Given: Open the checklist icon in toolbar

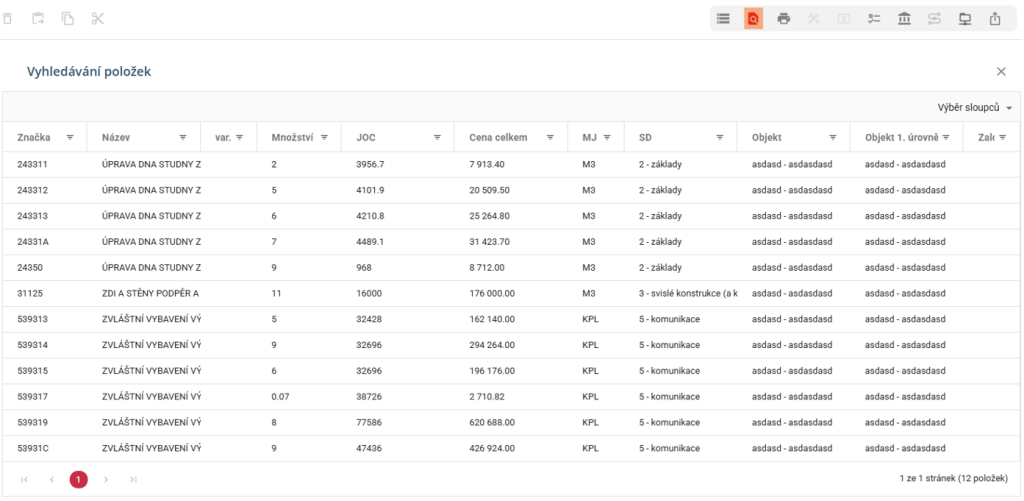Looking at the screenshot, I should (874, 19).
